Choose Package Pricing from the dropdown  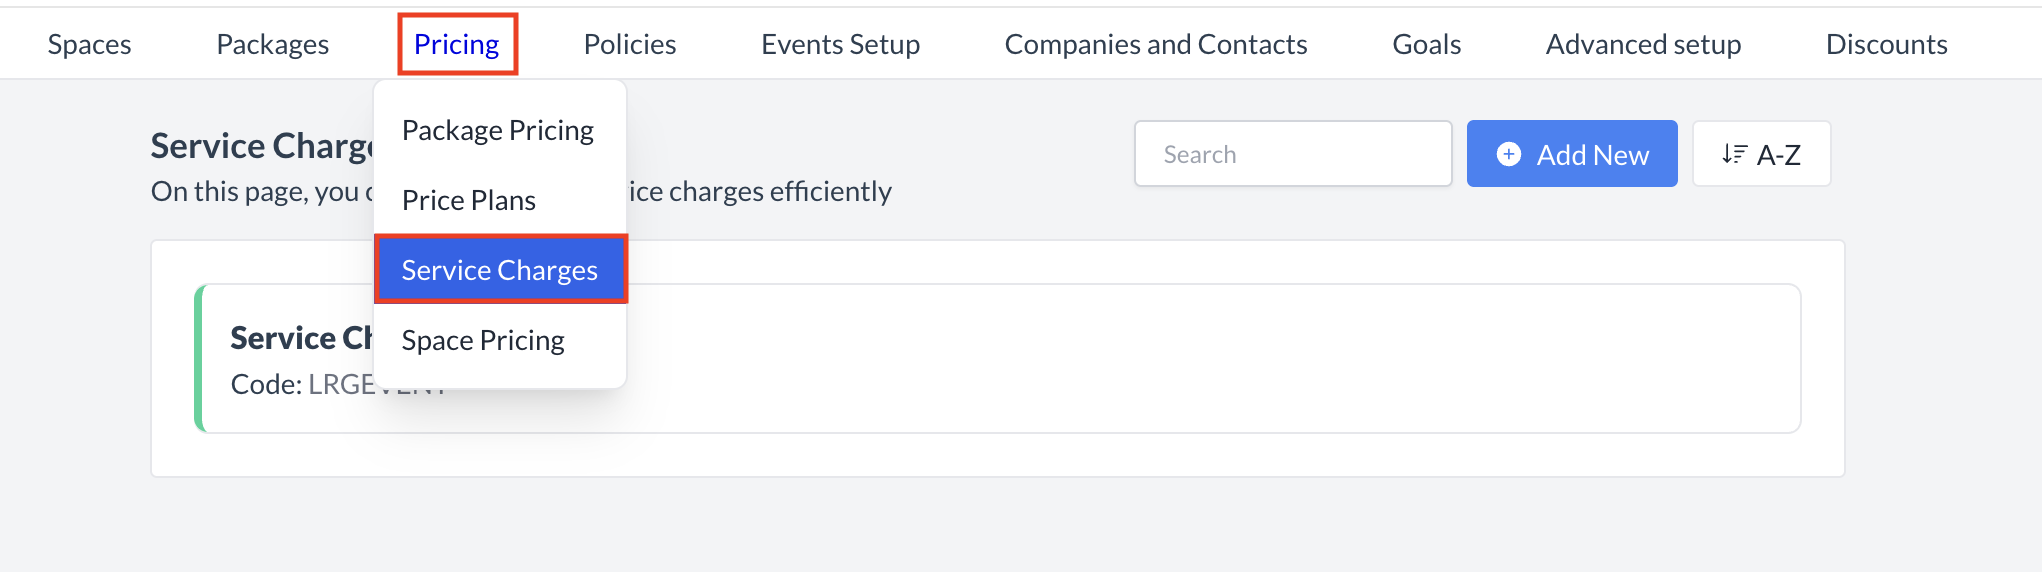point(498,130)
